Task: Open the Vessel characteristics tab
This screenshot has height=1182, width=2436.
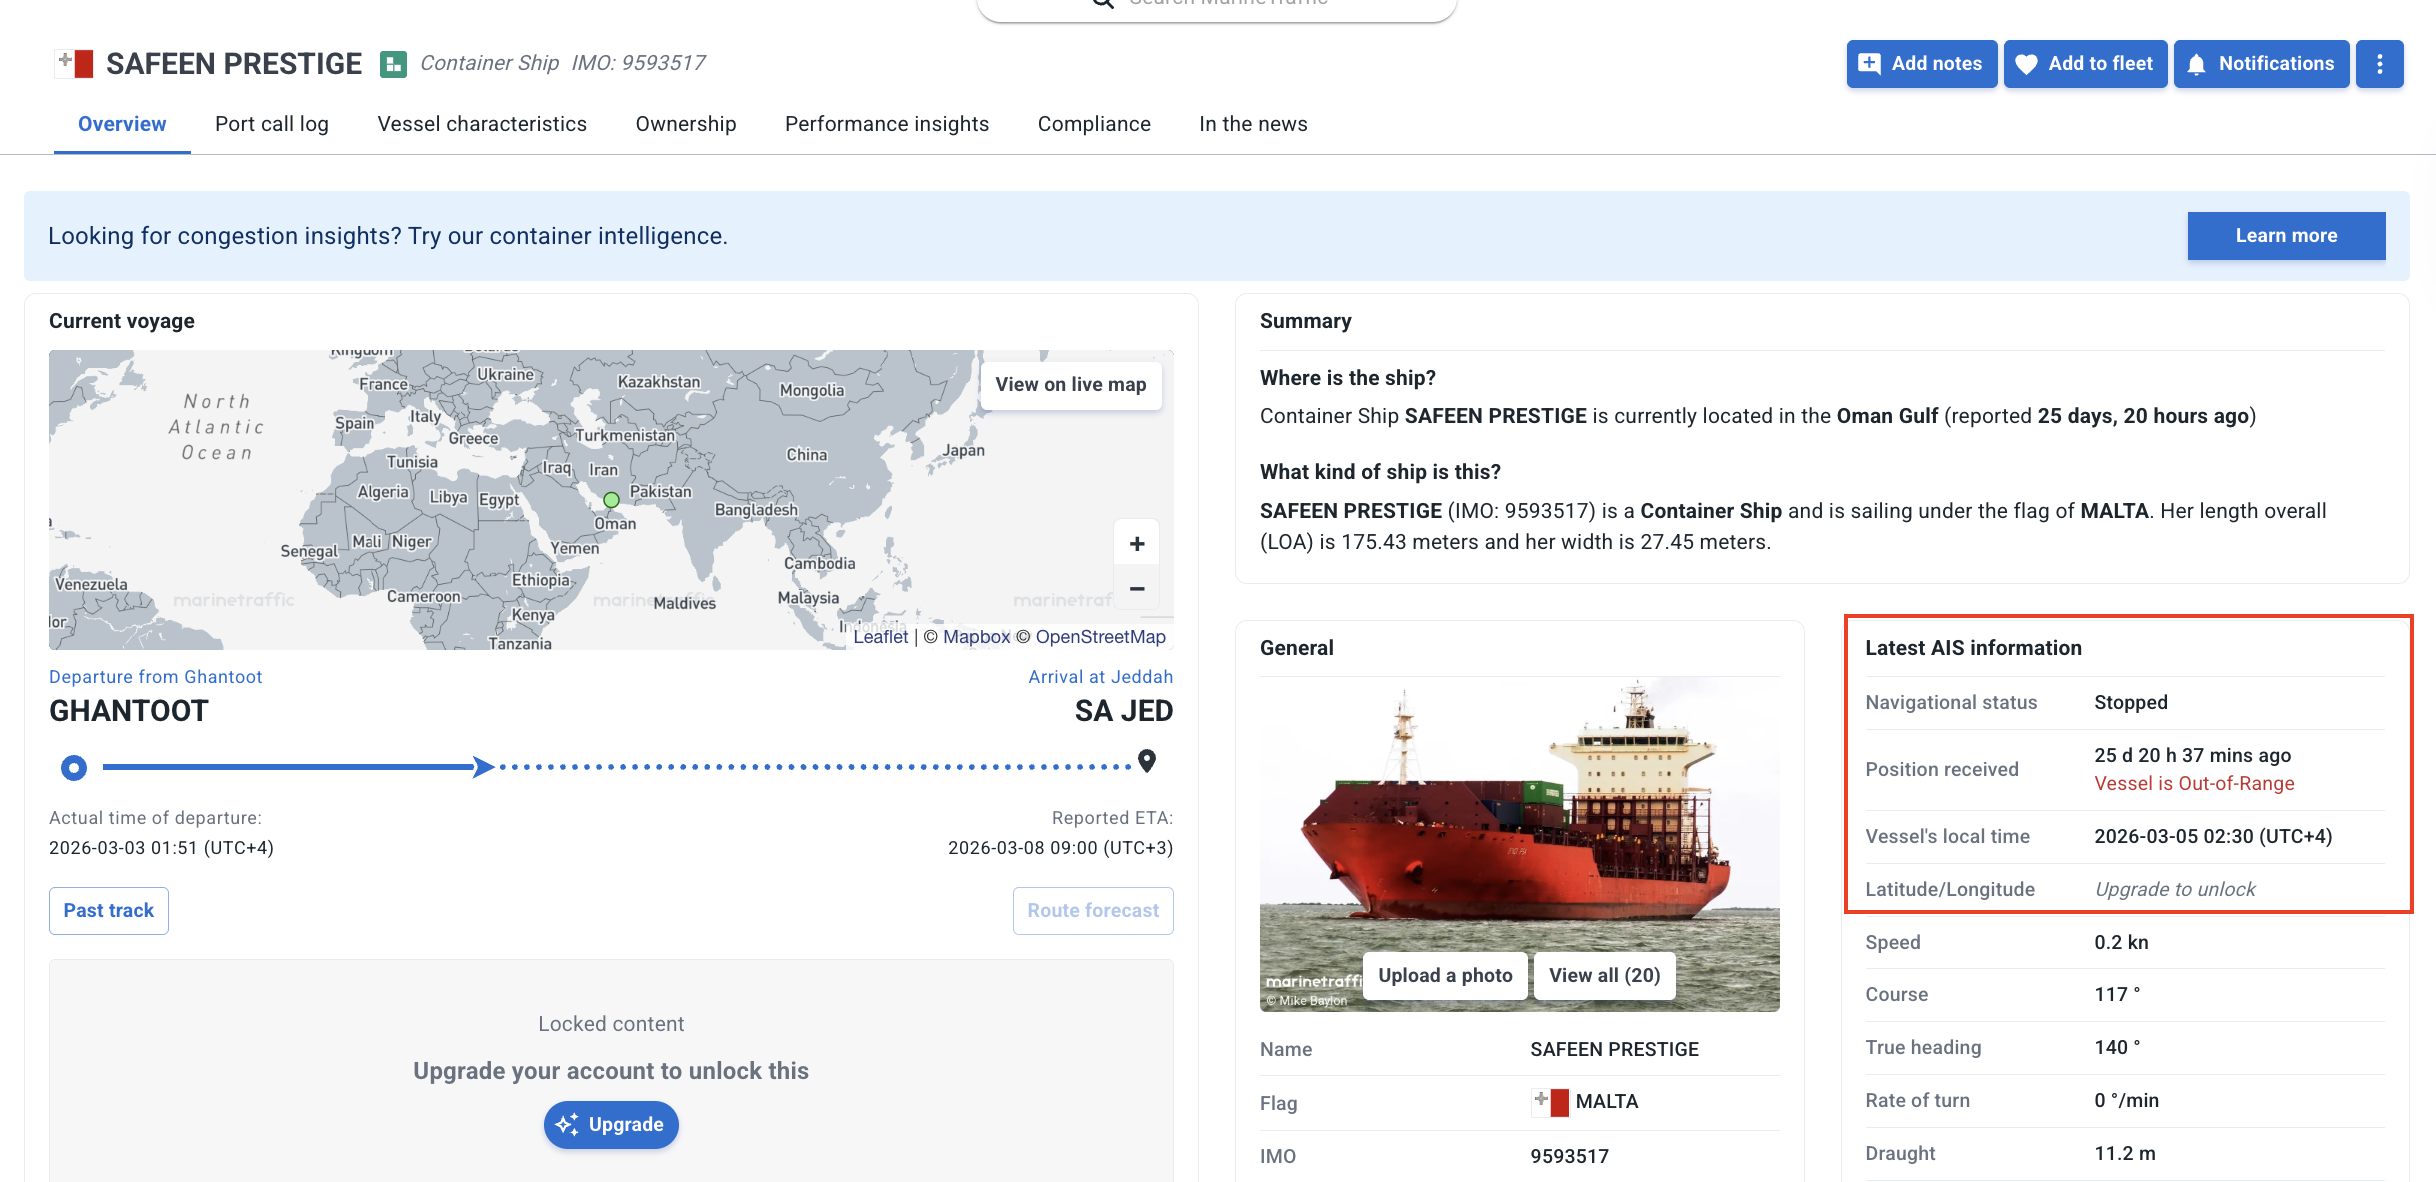Action: [x=482, y=124]
